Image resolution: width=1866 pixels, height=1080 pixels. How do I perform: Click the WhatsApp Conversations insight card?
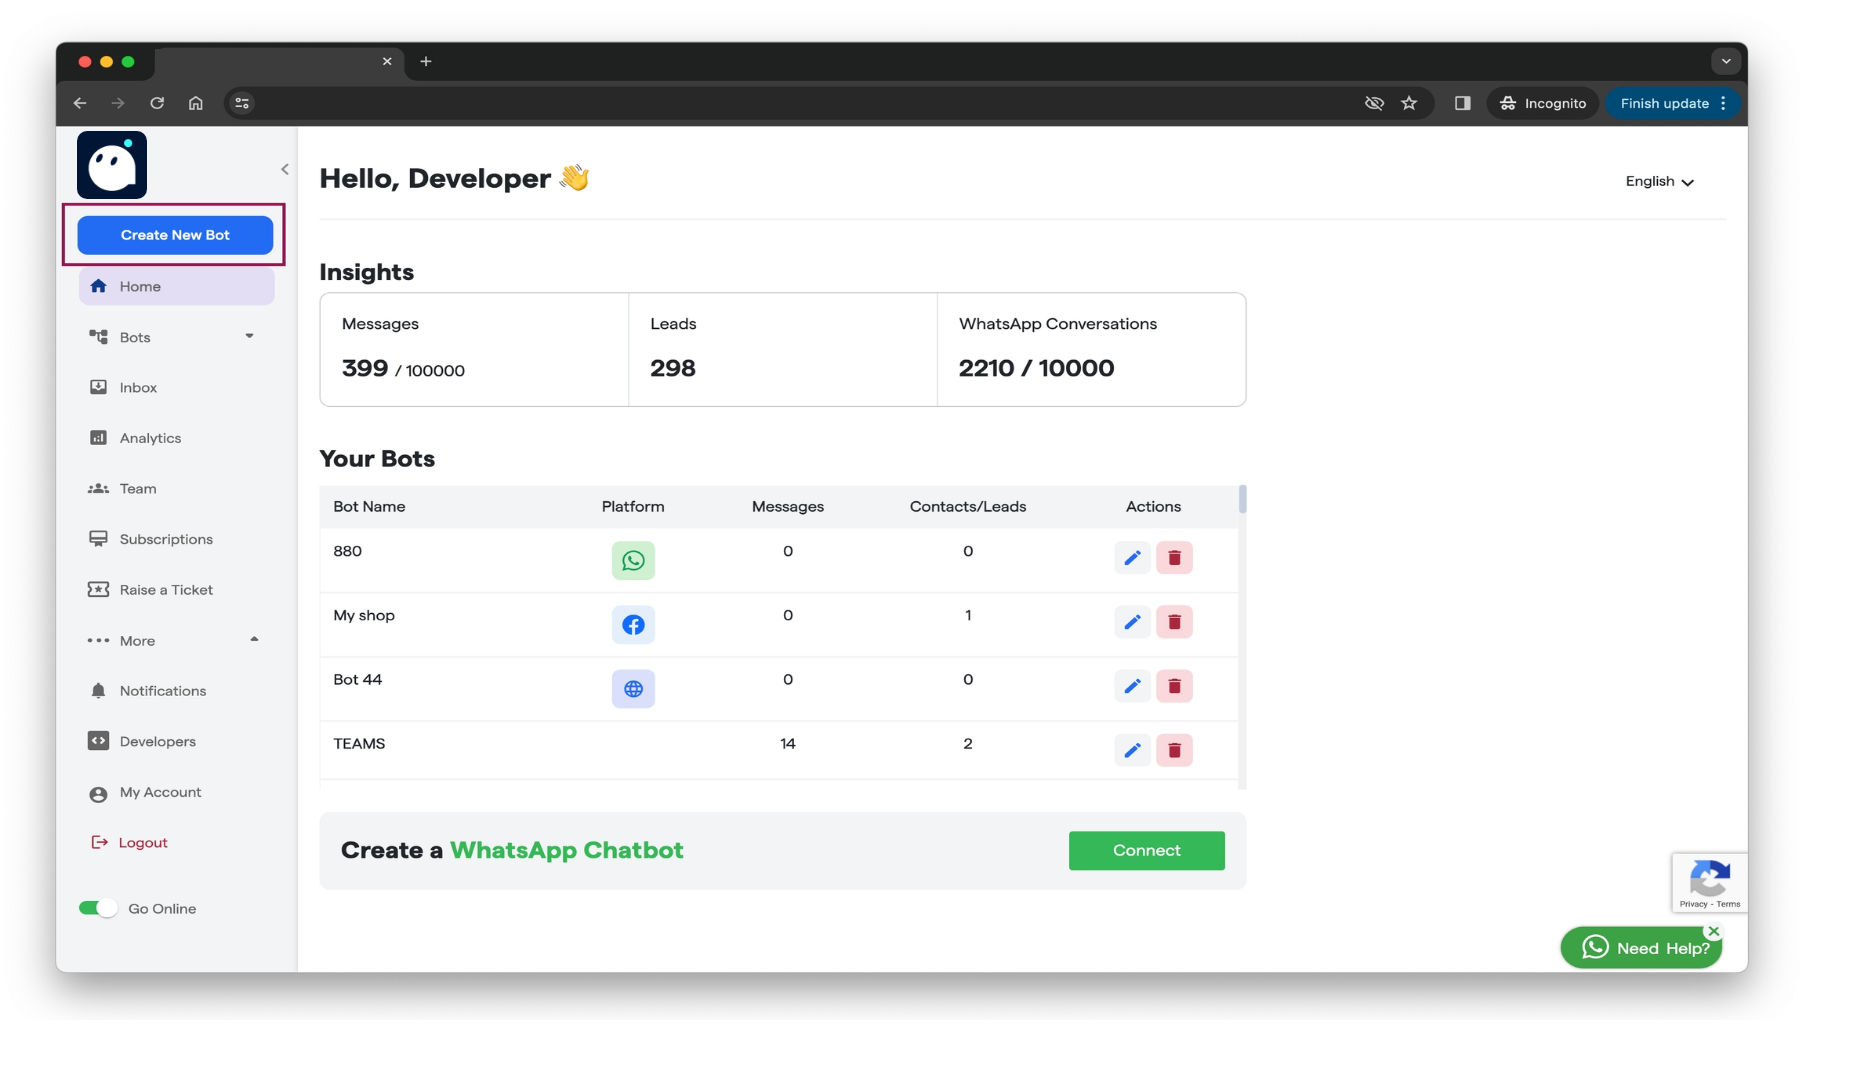coord(1091,349)
